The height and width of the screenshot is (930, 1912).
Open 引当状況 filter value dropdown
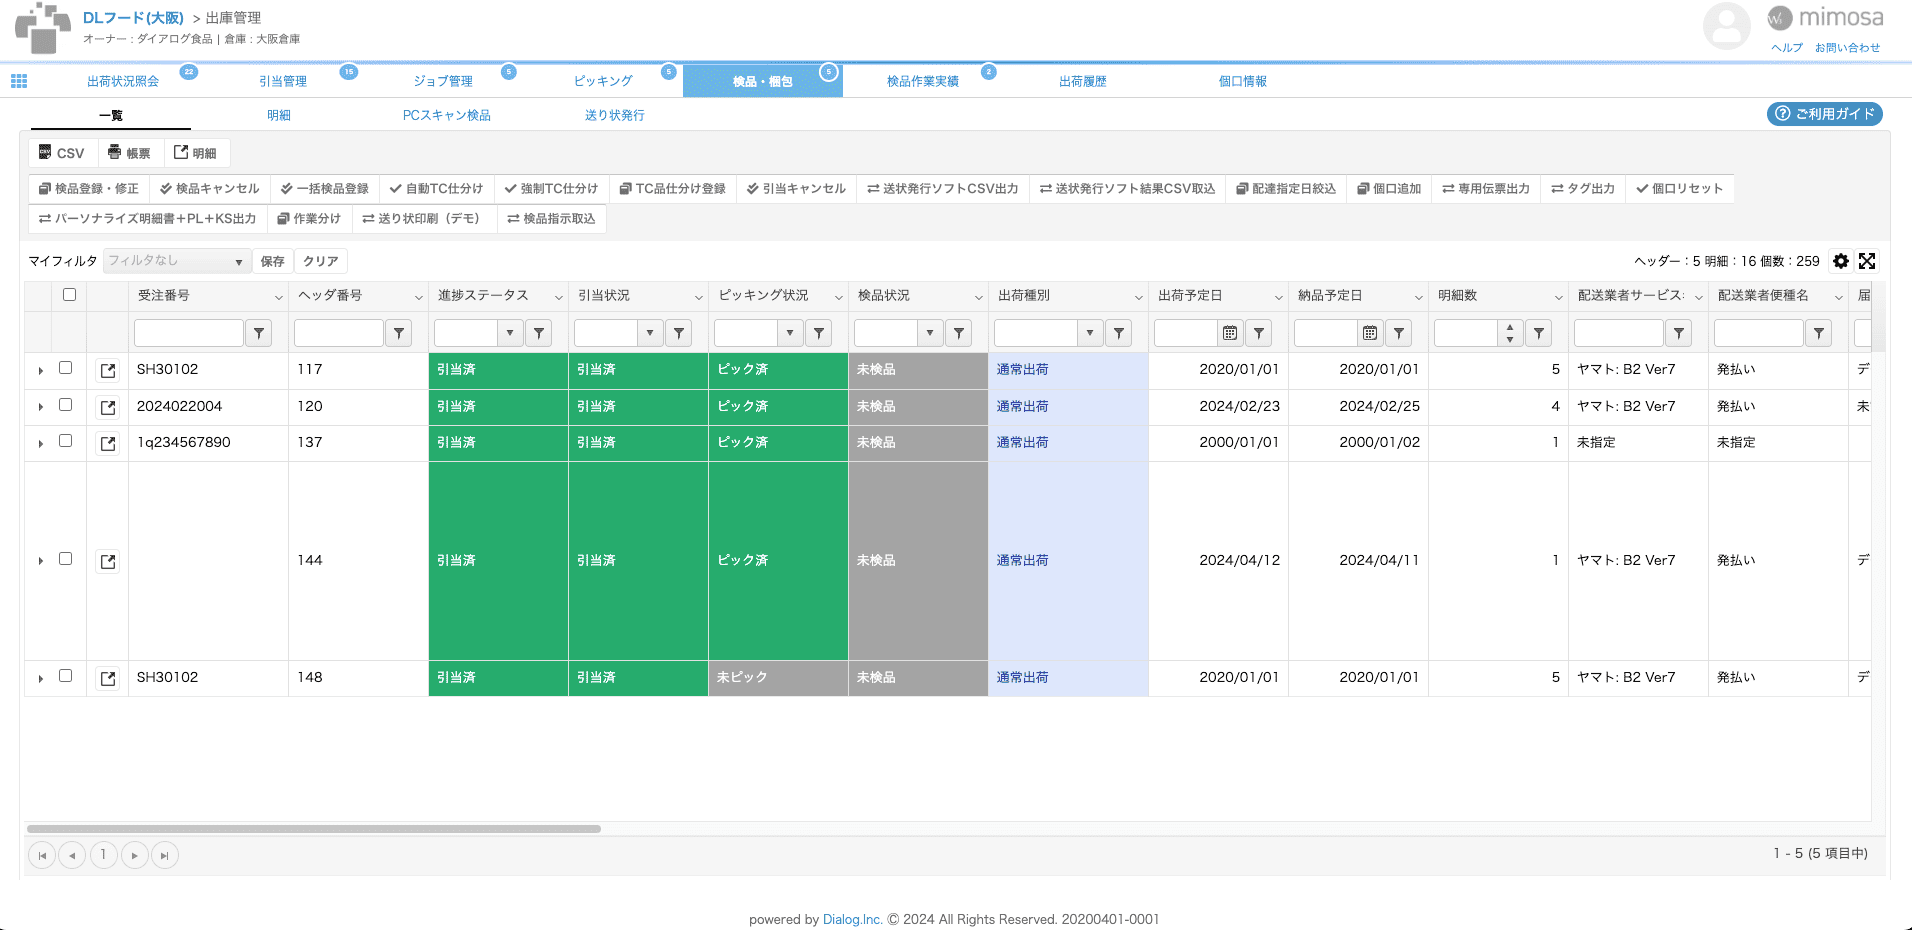(x=650, y=333)
